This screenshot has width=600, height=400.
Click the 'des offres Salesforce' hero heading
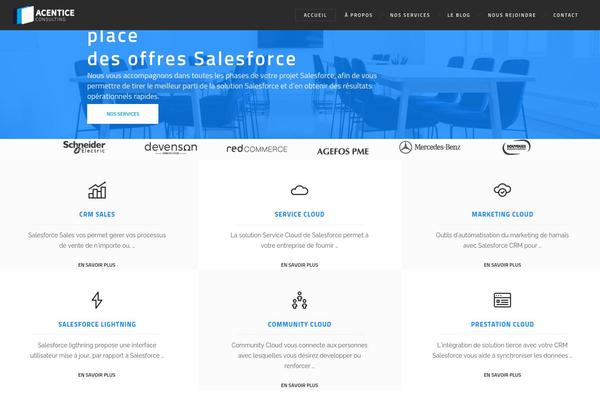tap(192, 59)
